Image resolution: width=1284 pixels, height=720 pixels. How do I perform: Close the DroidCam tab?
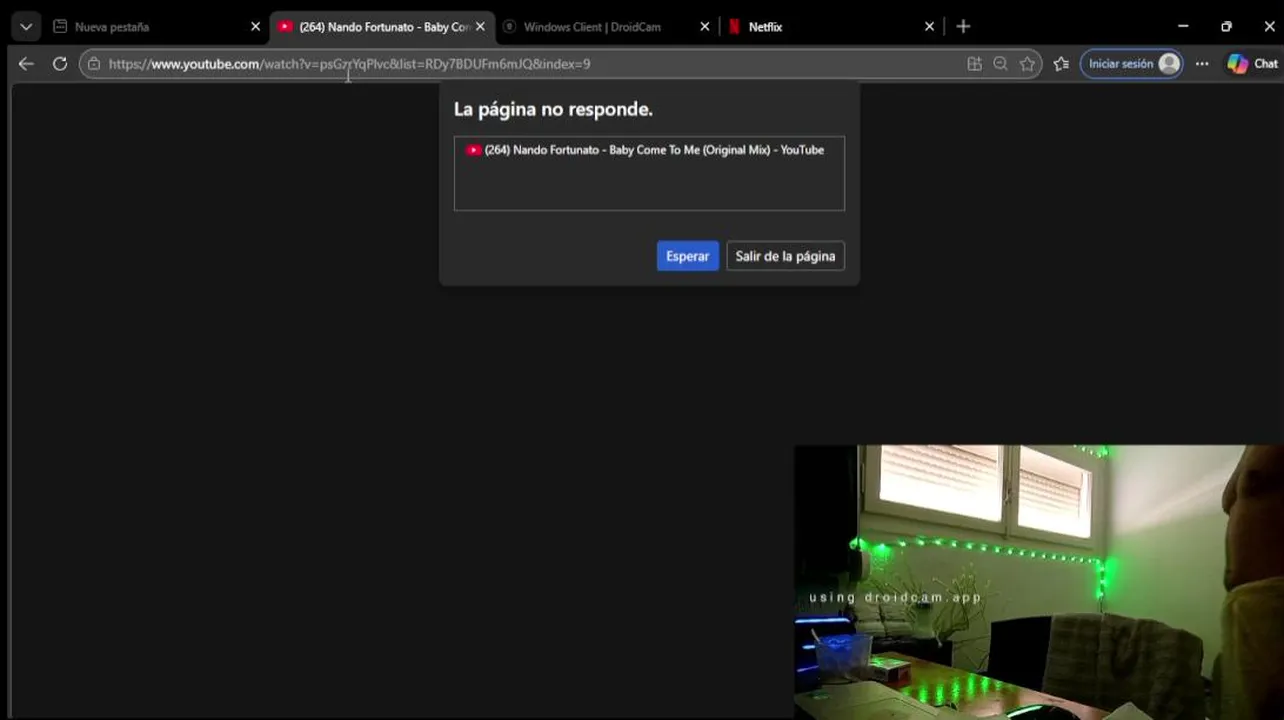coord(705,27)
